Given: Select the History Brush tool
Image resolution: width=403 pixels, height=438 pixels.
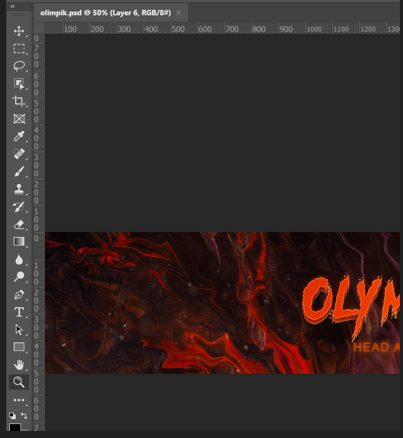Looking at the screenshot, I should [19, 207].
